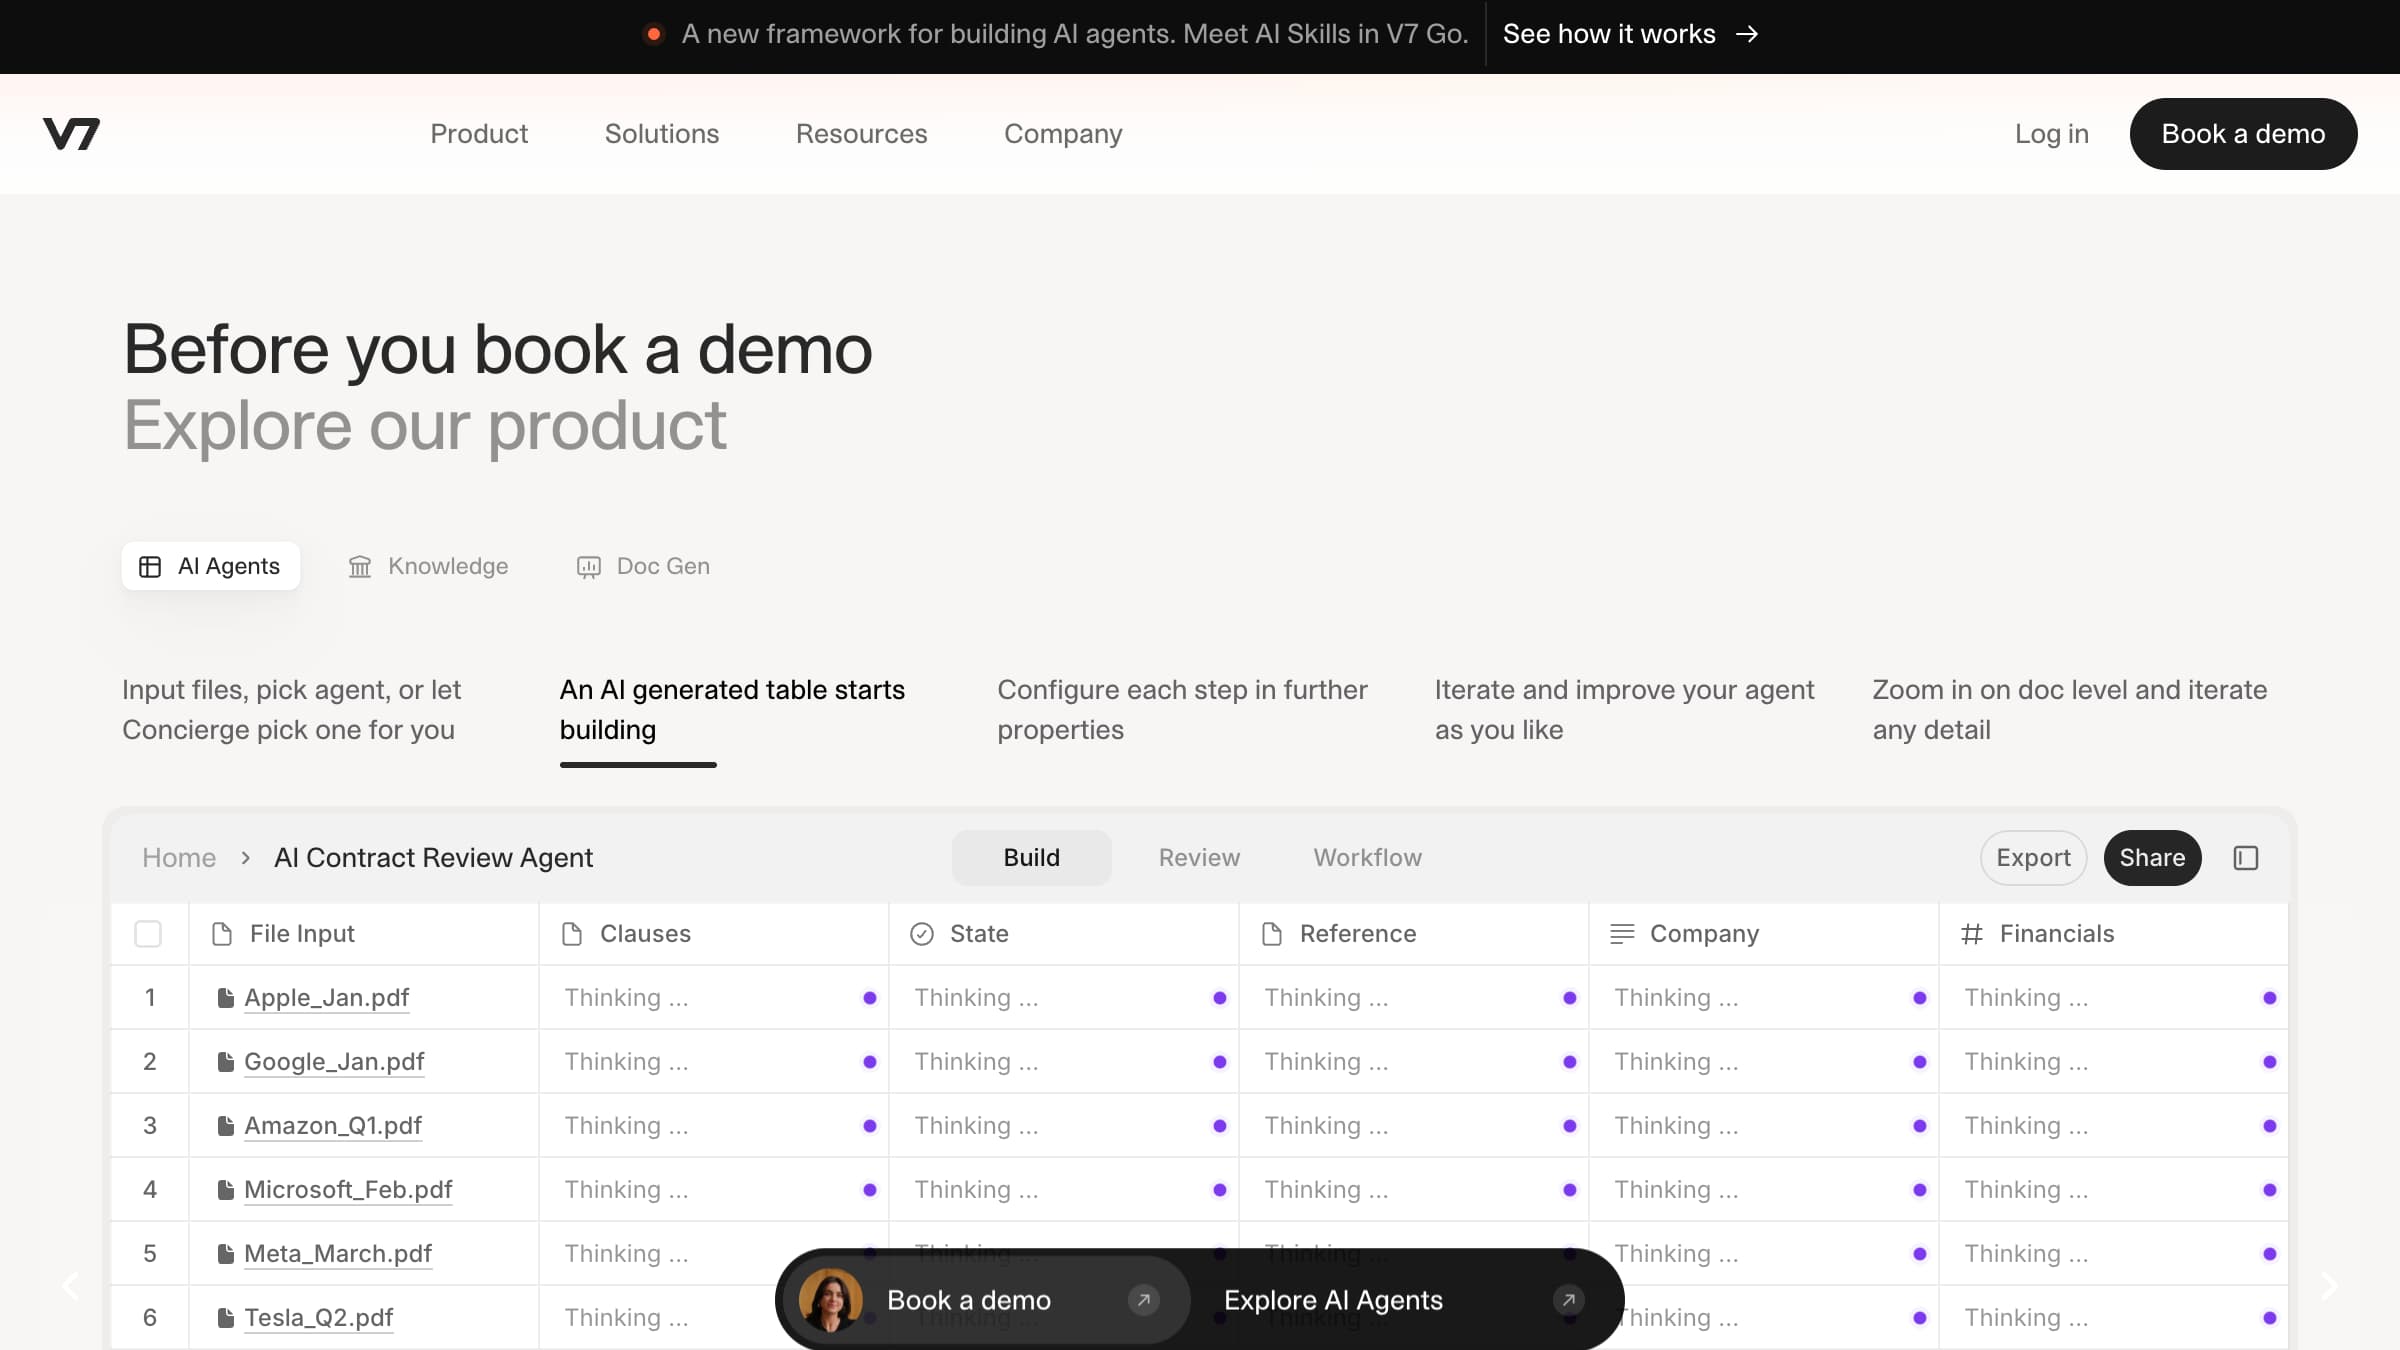Advance carousel with right arrow
Screen dimensions: 2400x1350
[x=2329, y=1286]
